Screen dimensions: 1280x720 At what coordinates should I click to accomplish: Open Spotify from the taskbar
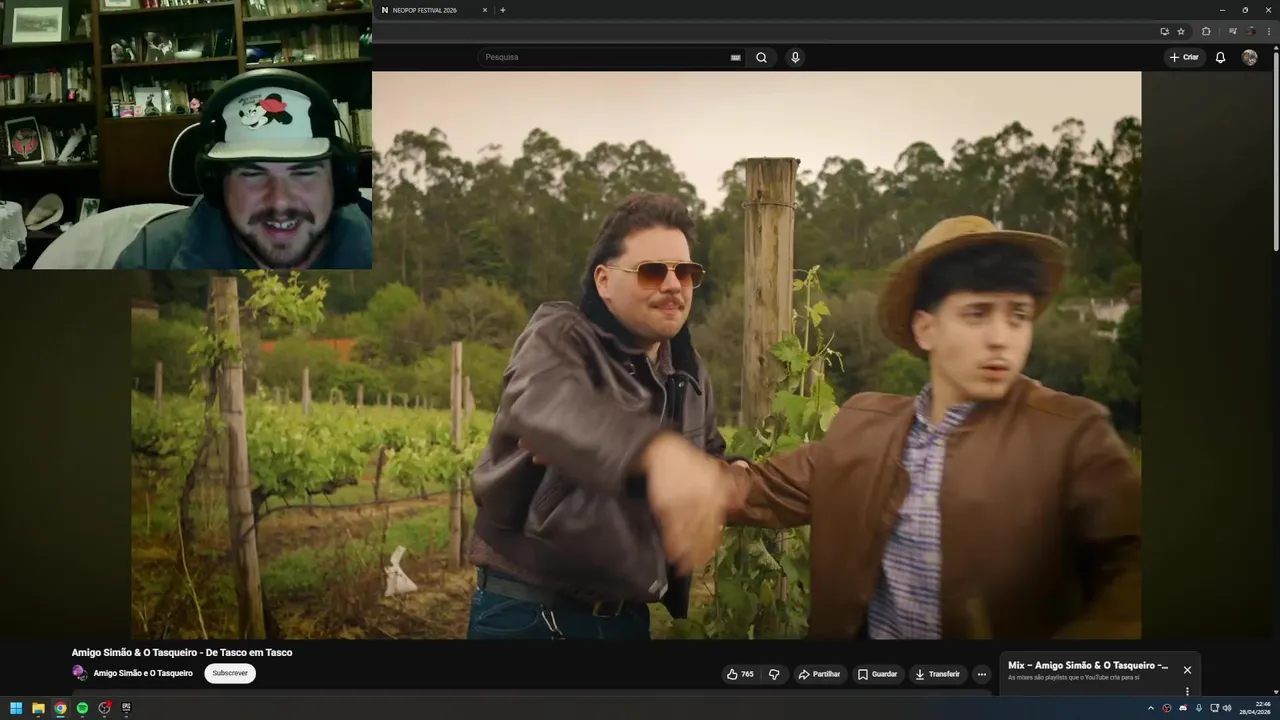82,708
